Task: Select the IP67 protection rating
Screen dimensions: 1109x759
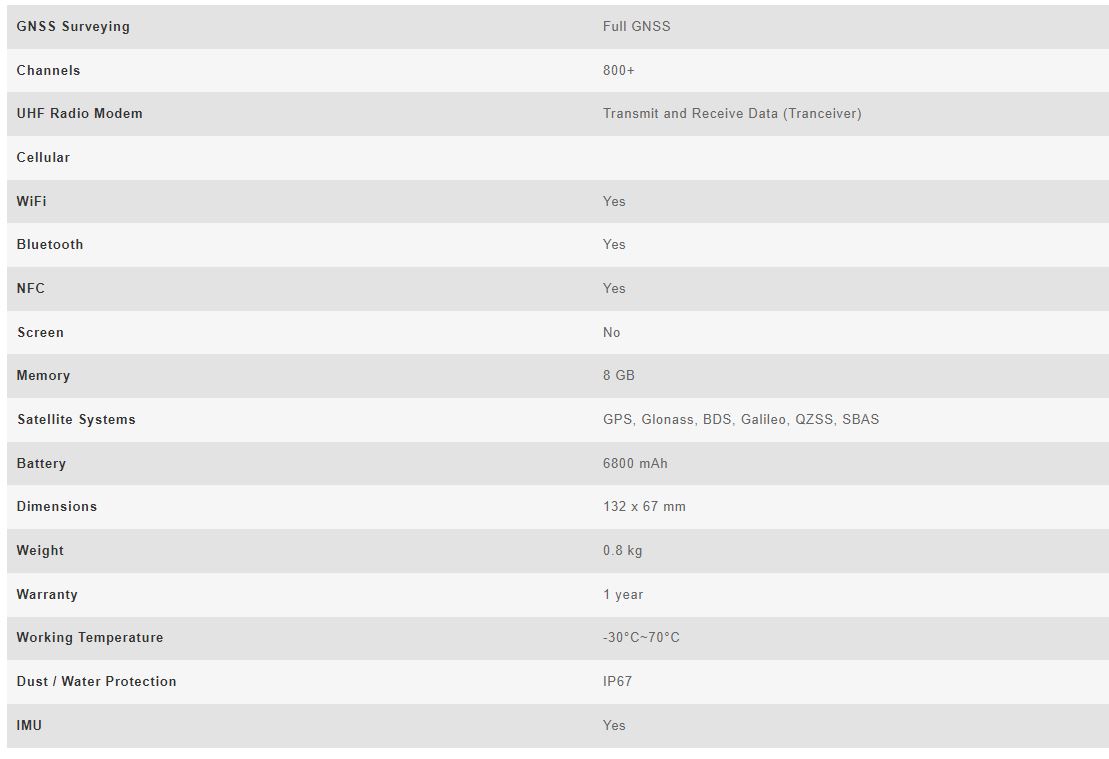Action: point(617,682)
